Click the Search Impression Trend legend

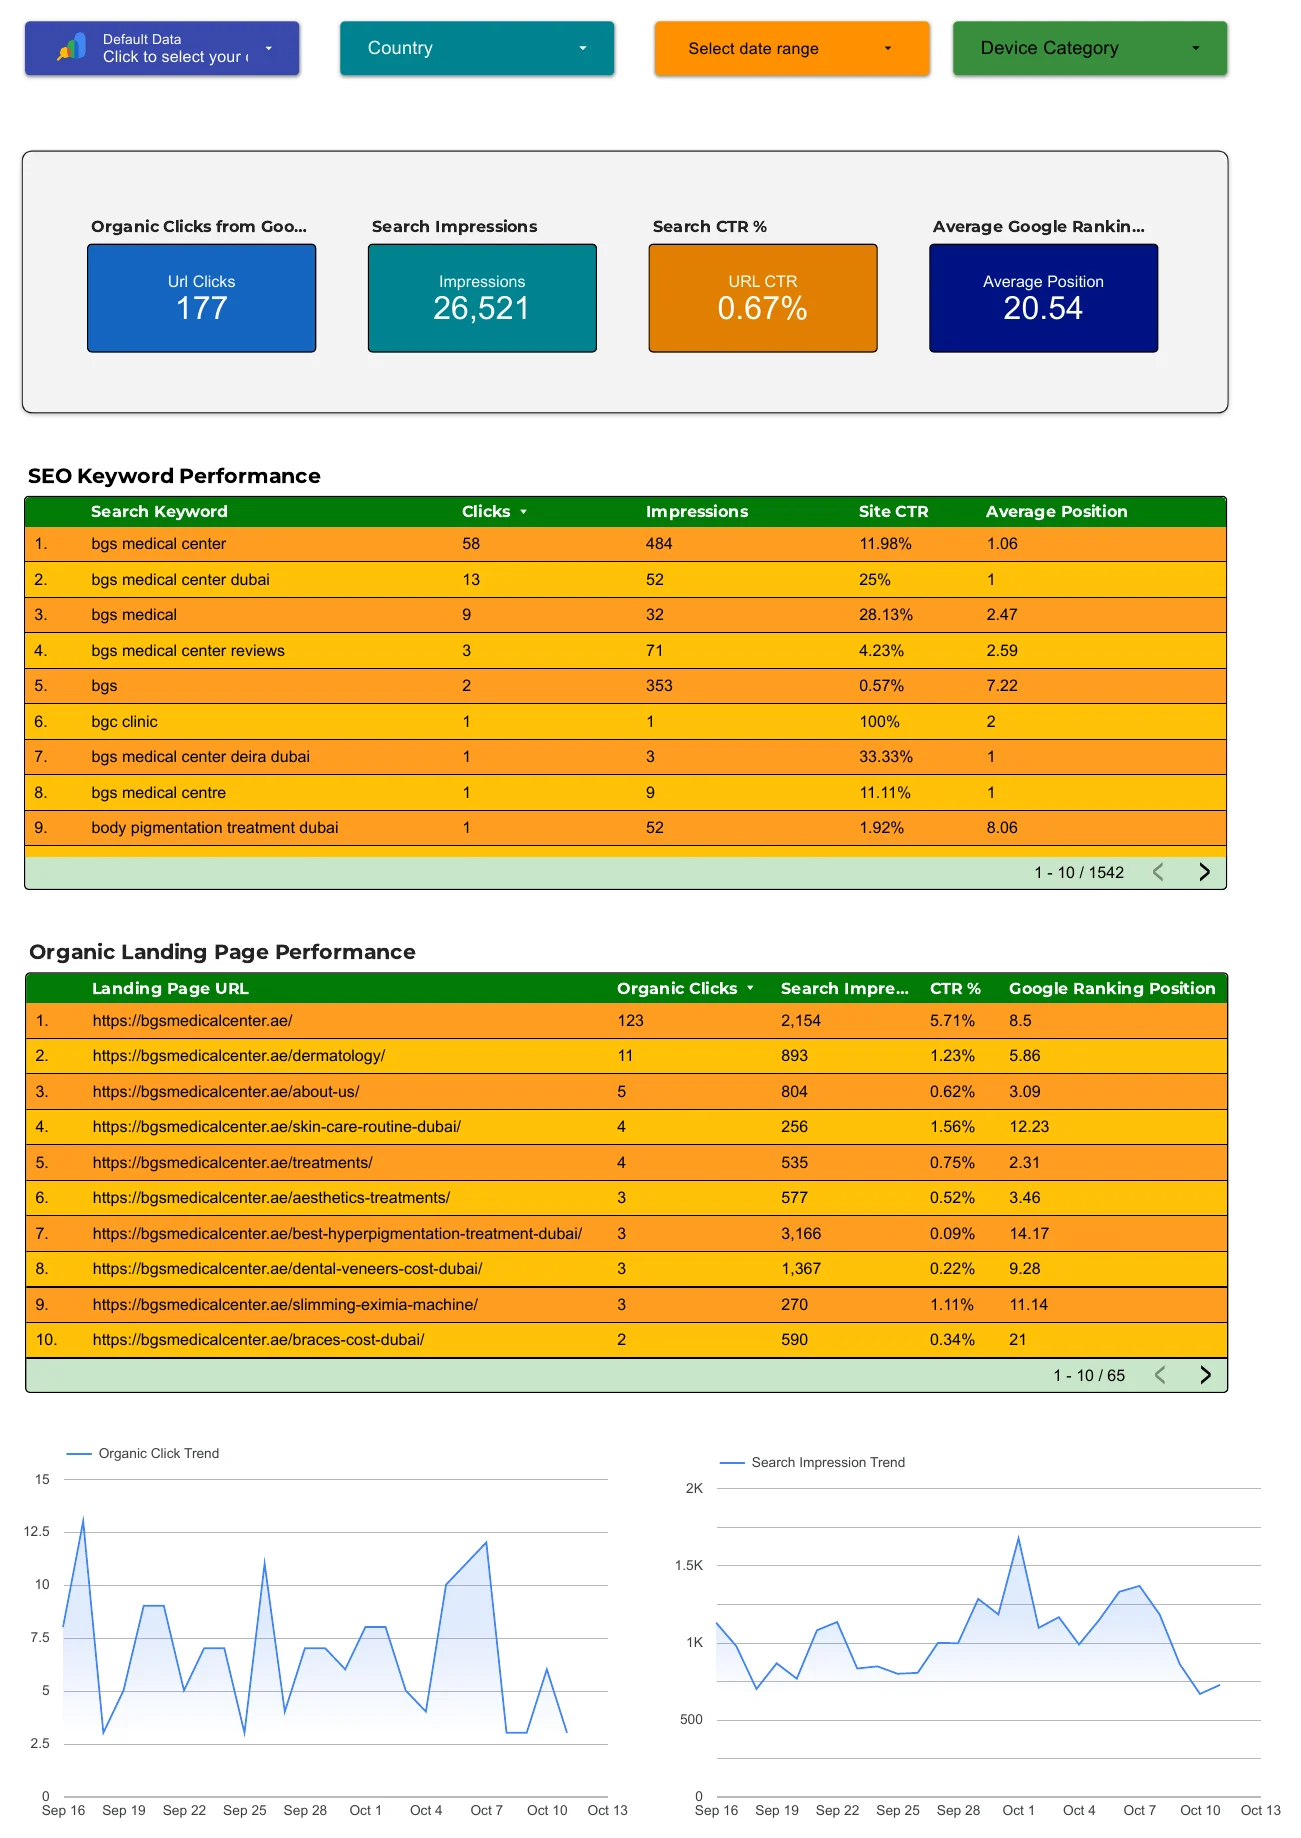coord(812,1463)
